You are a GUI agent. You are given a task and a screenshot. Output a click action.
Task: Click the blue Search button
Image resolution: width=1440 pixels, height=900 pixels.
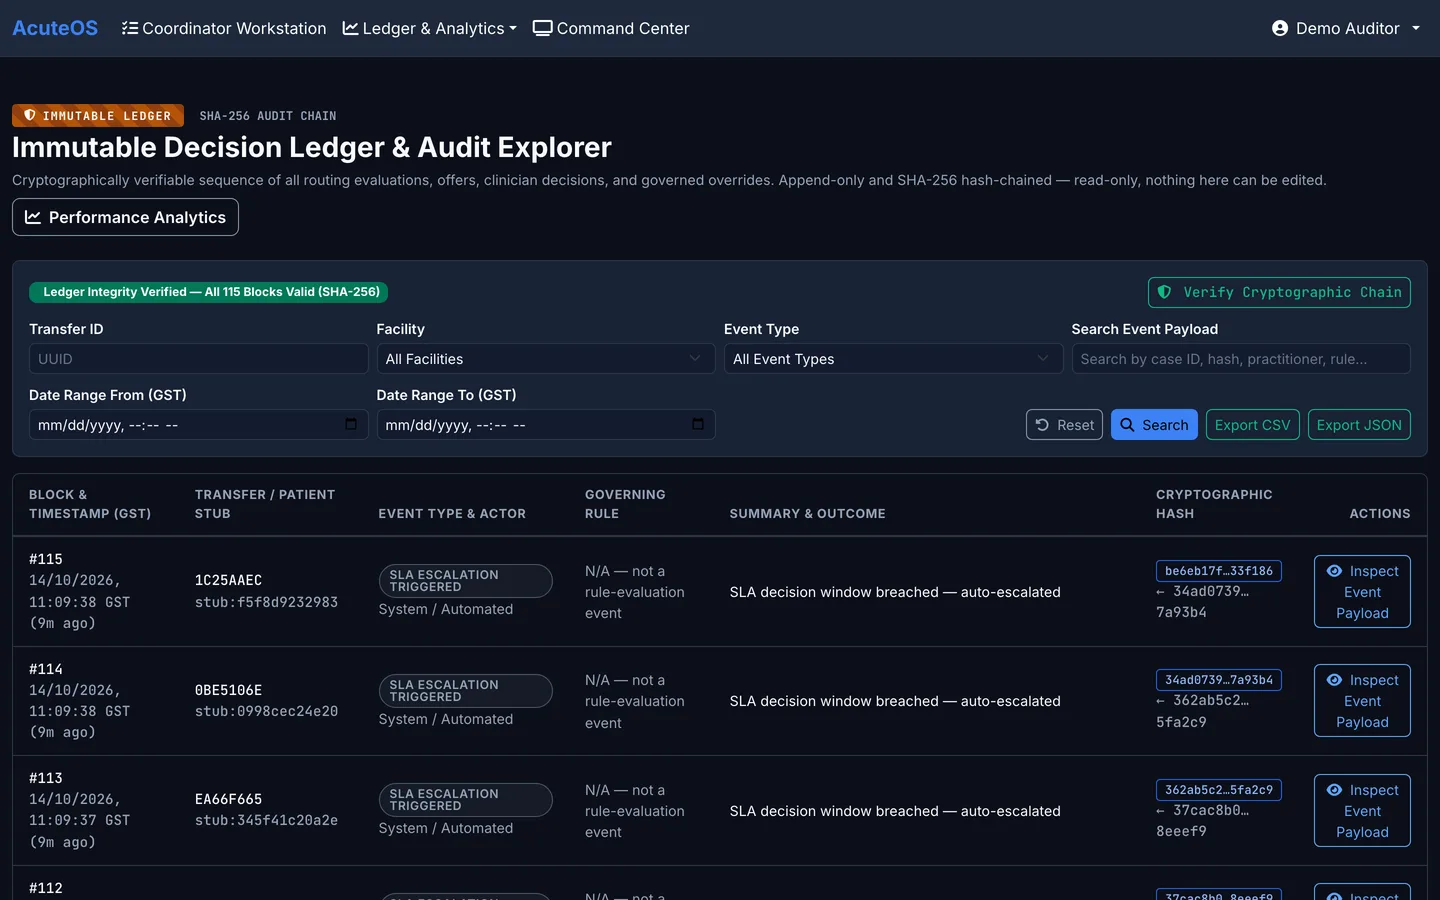[1154, 425]
